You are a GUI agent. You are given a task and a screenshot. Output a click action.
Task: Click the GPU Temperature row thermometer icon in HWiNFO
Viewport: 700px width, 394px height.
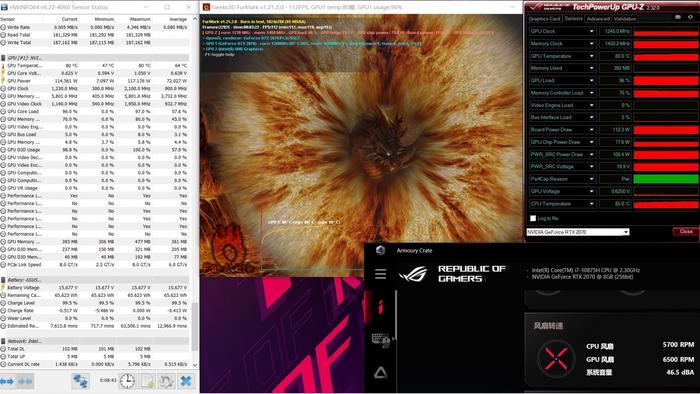(3, 66)
